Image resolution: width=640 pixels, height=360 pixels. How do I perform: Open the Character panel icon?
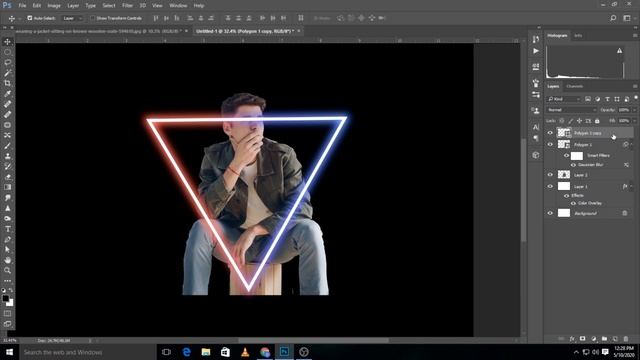click(536, 127)
